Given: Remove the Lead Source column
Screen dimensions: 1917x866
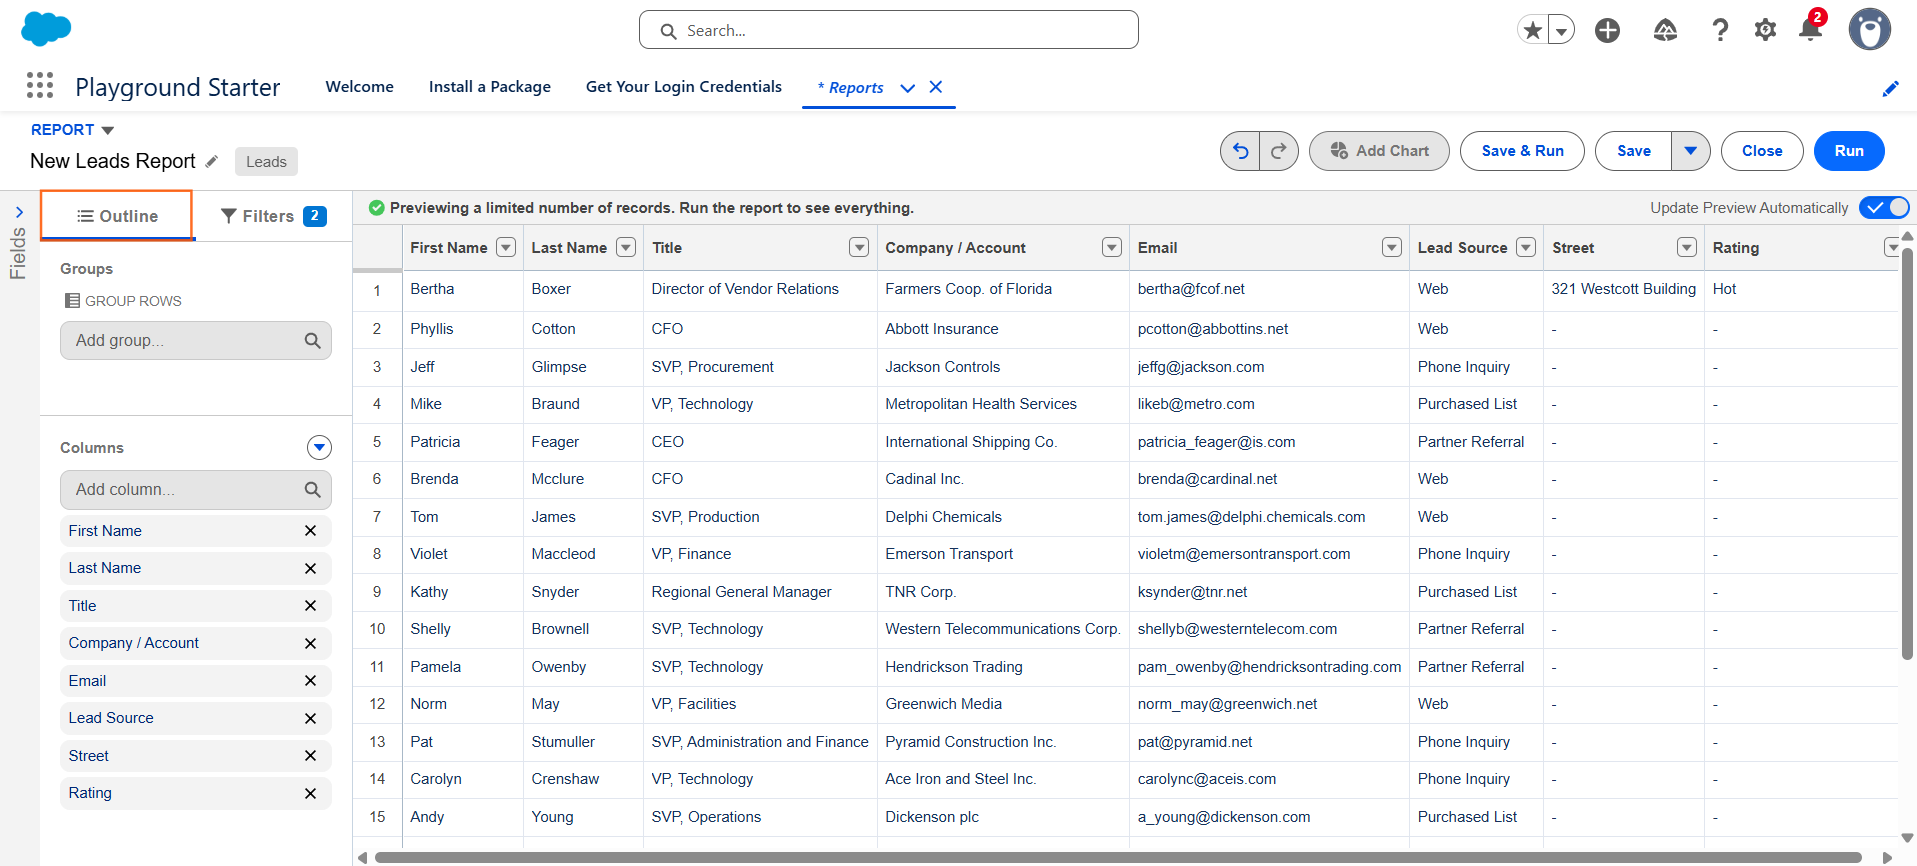Looking at the screenshot, I should pos(310,718).
